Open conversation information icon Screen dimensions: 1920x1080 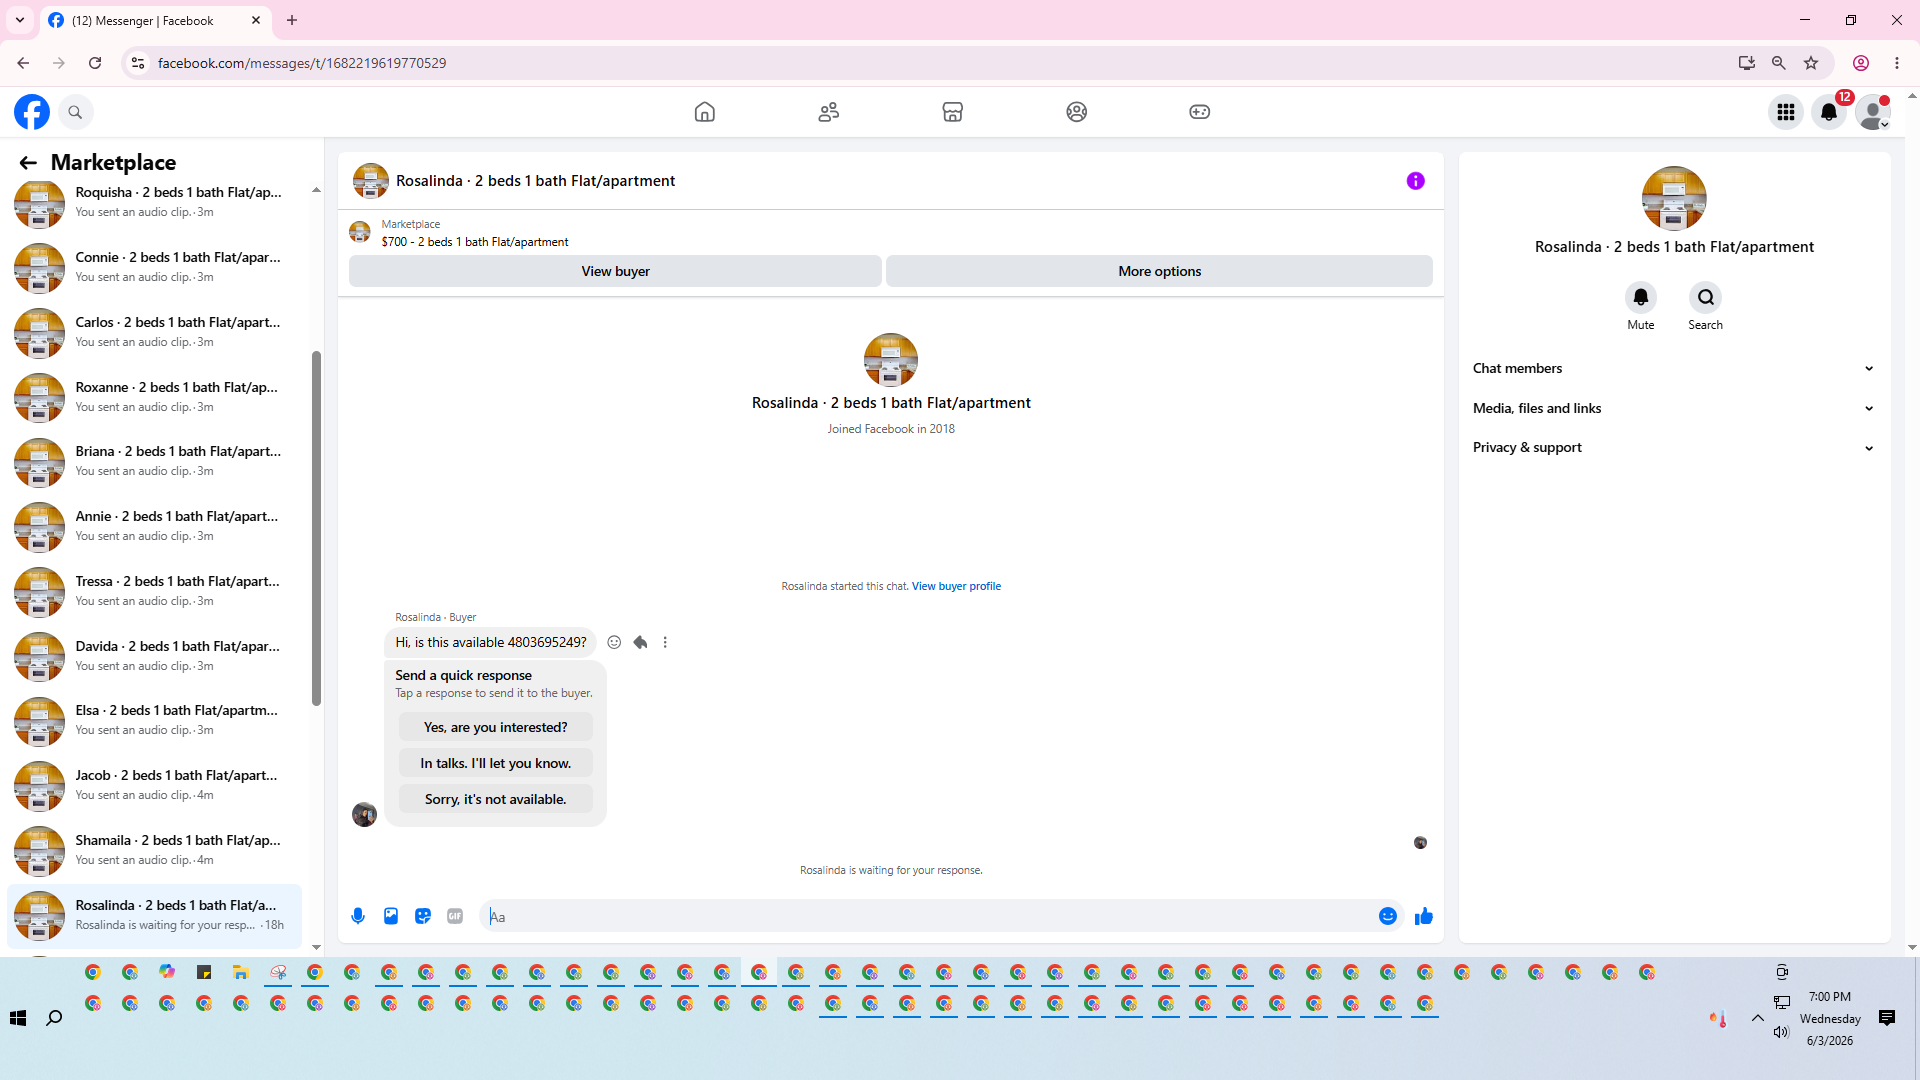pos(1416,181)
